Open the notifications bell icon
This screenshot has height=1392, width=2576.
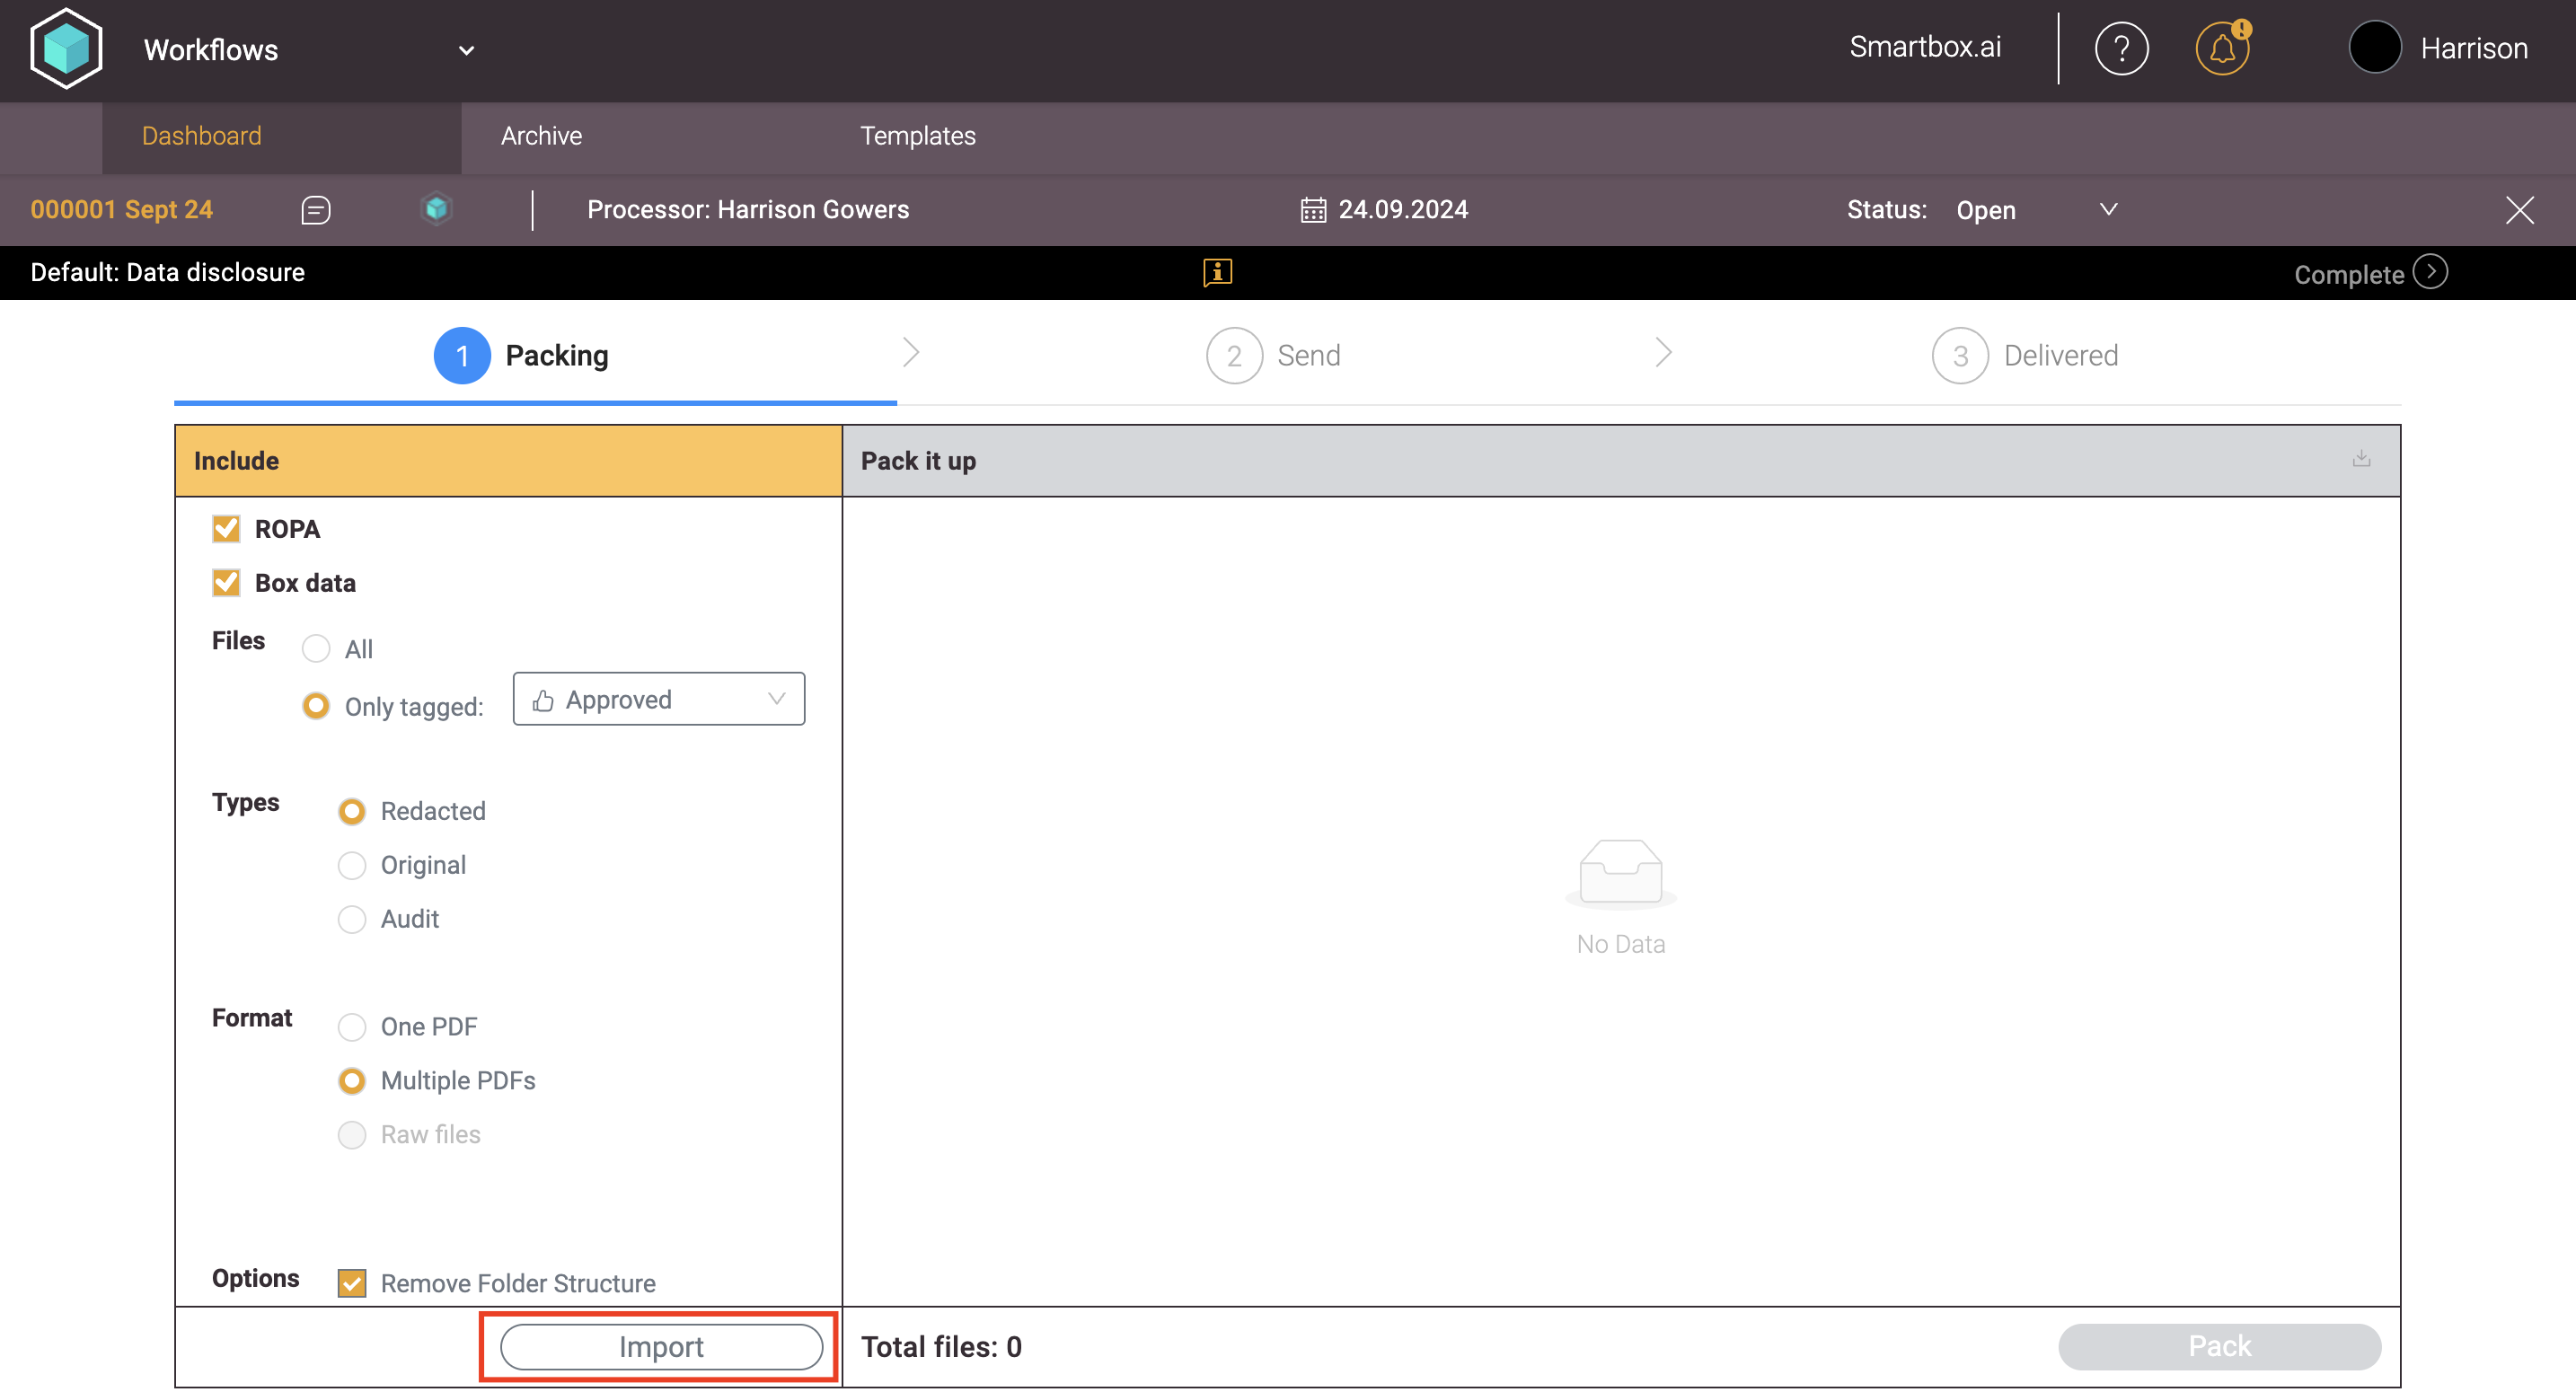2221,48
